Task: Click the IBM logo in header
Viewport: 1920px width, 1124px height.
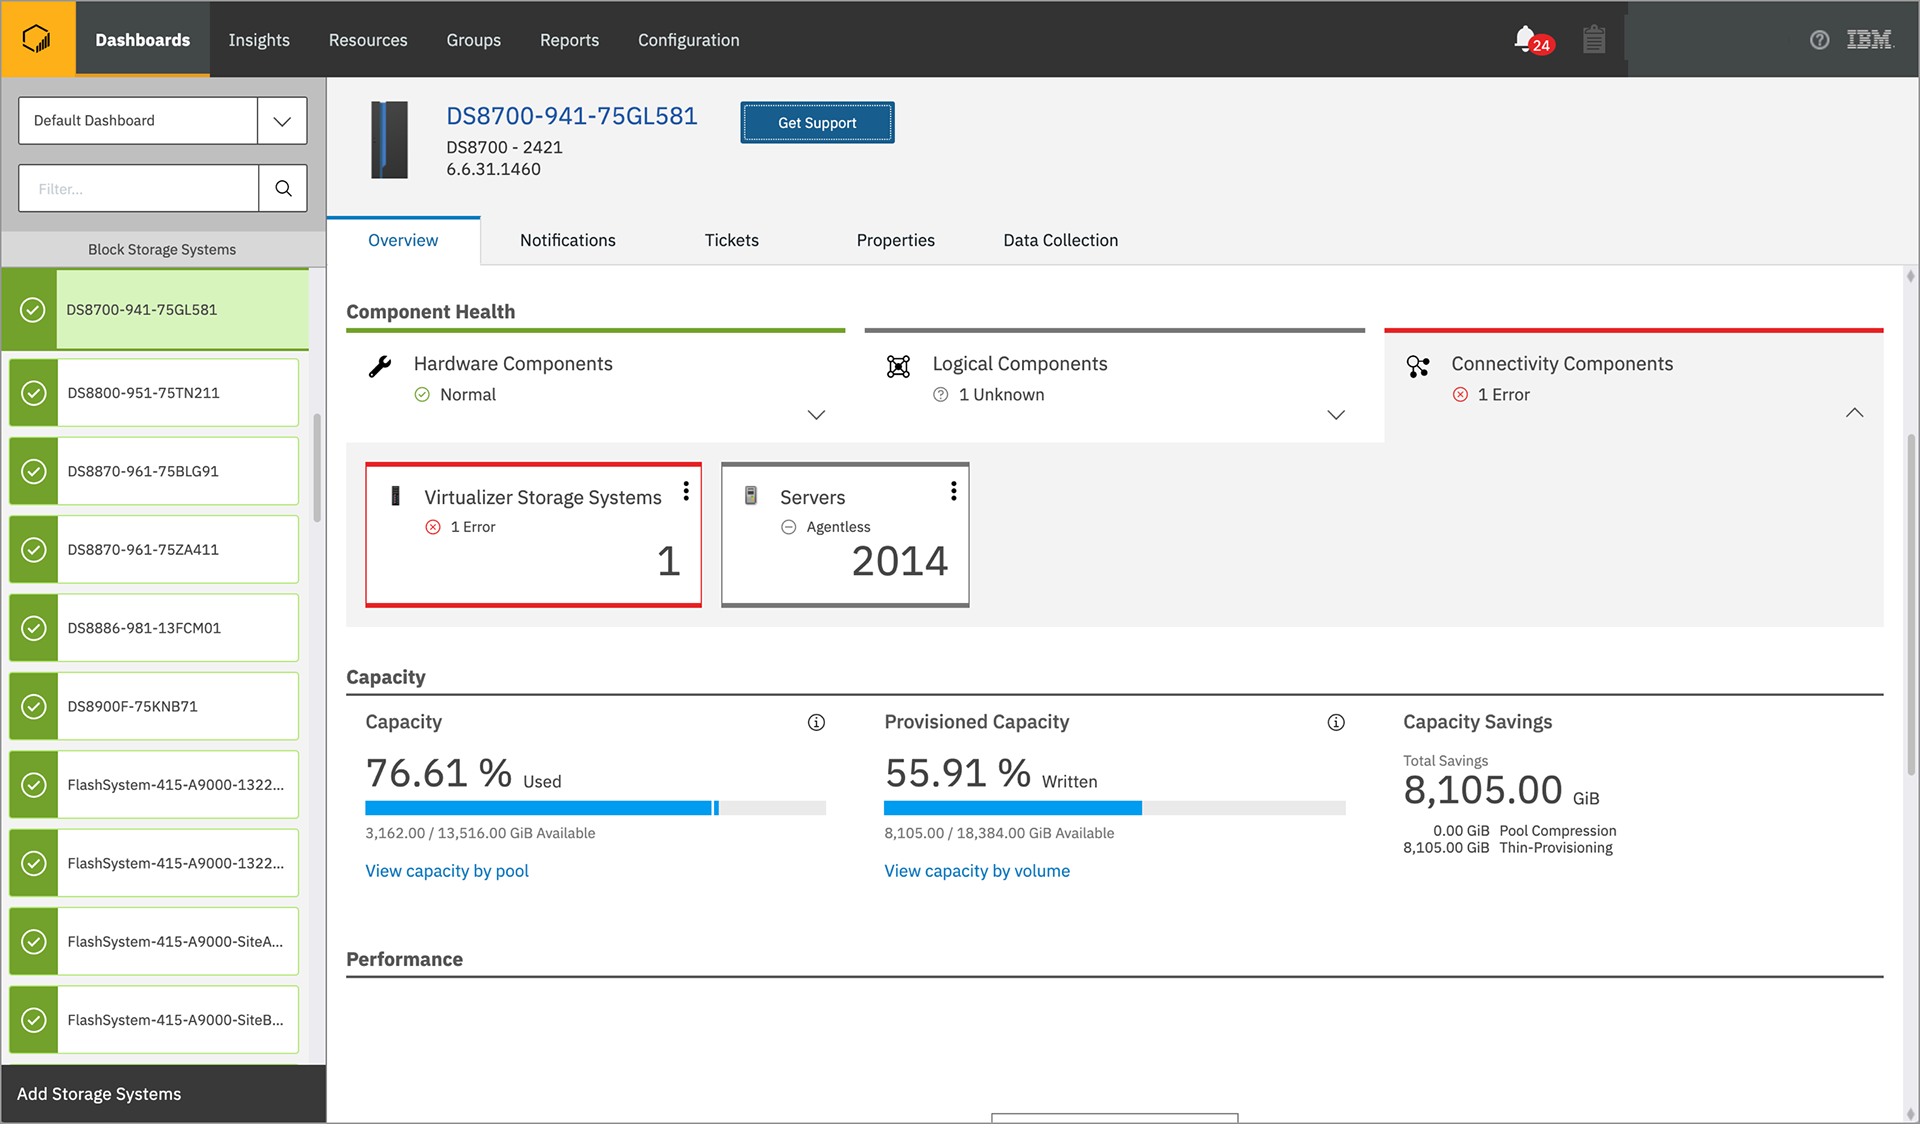Action: tap(1869, 40)
